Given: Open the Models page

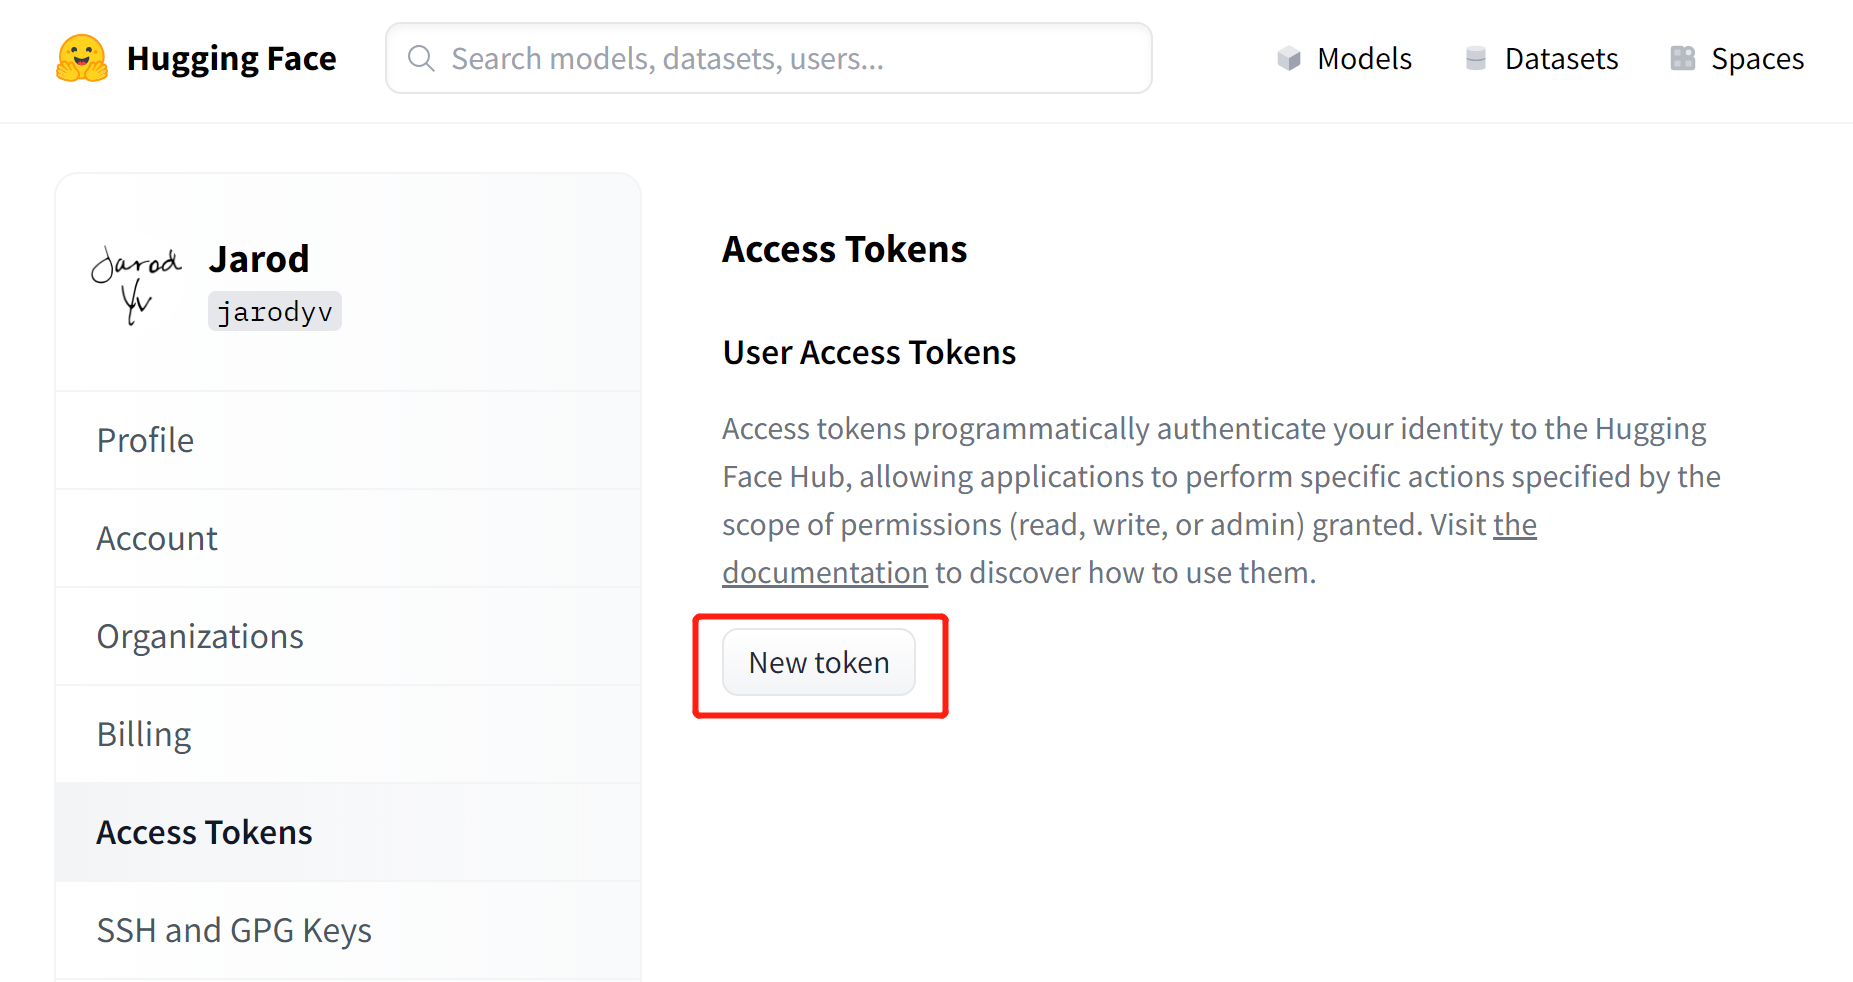Looking at the screenshot, I should pyautogui.click(x=1344, y=58).
